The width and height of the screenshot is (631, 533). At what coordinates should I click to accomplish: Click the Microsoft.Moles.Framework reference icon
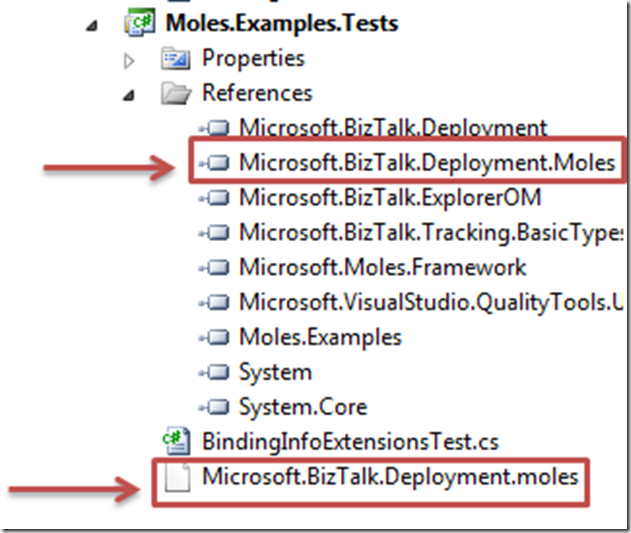pyautogui.click(x=215, y=267)
